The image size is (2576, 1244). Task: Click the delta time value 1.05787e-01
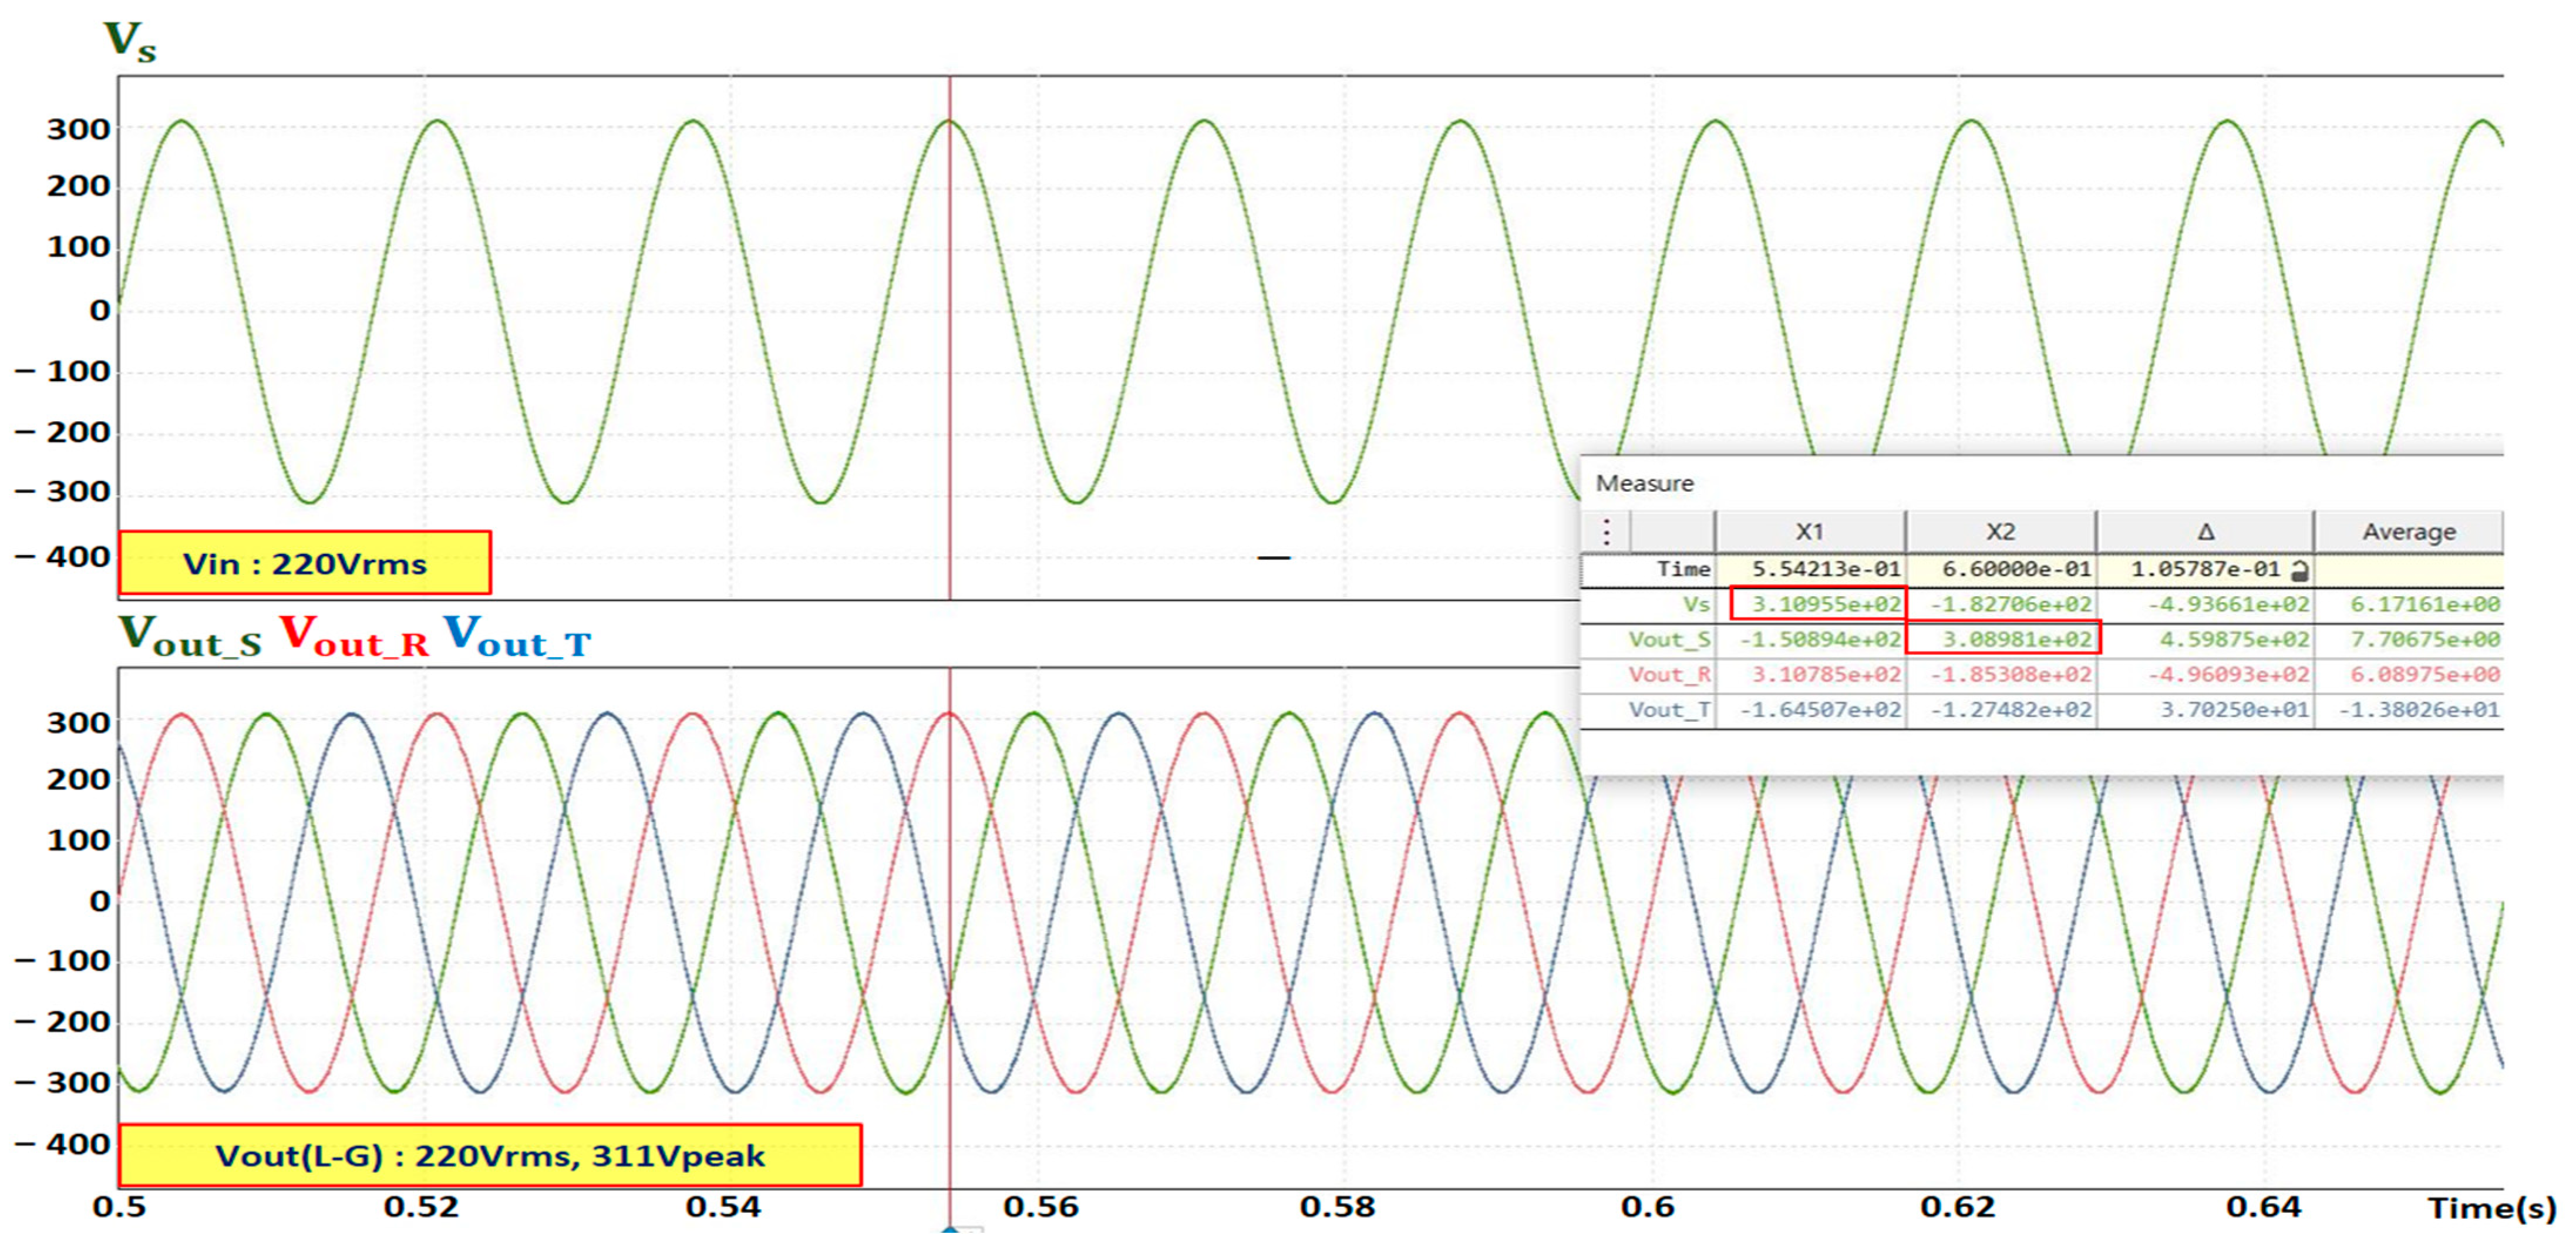(x=2204, y=569)
